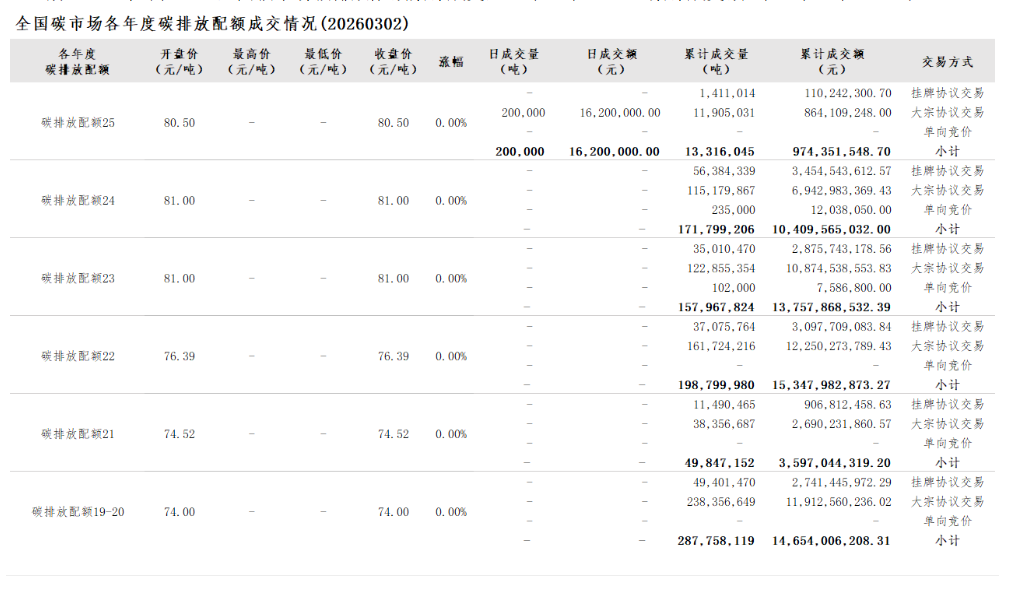The image size is (1032, 600).
Task: Select the 碳排放配额21 row label
Action: coord(78,434)
